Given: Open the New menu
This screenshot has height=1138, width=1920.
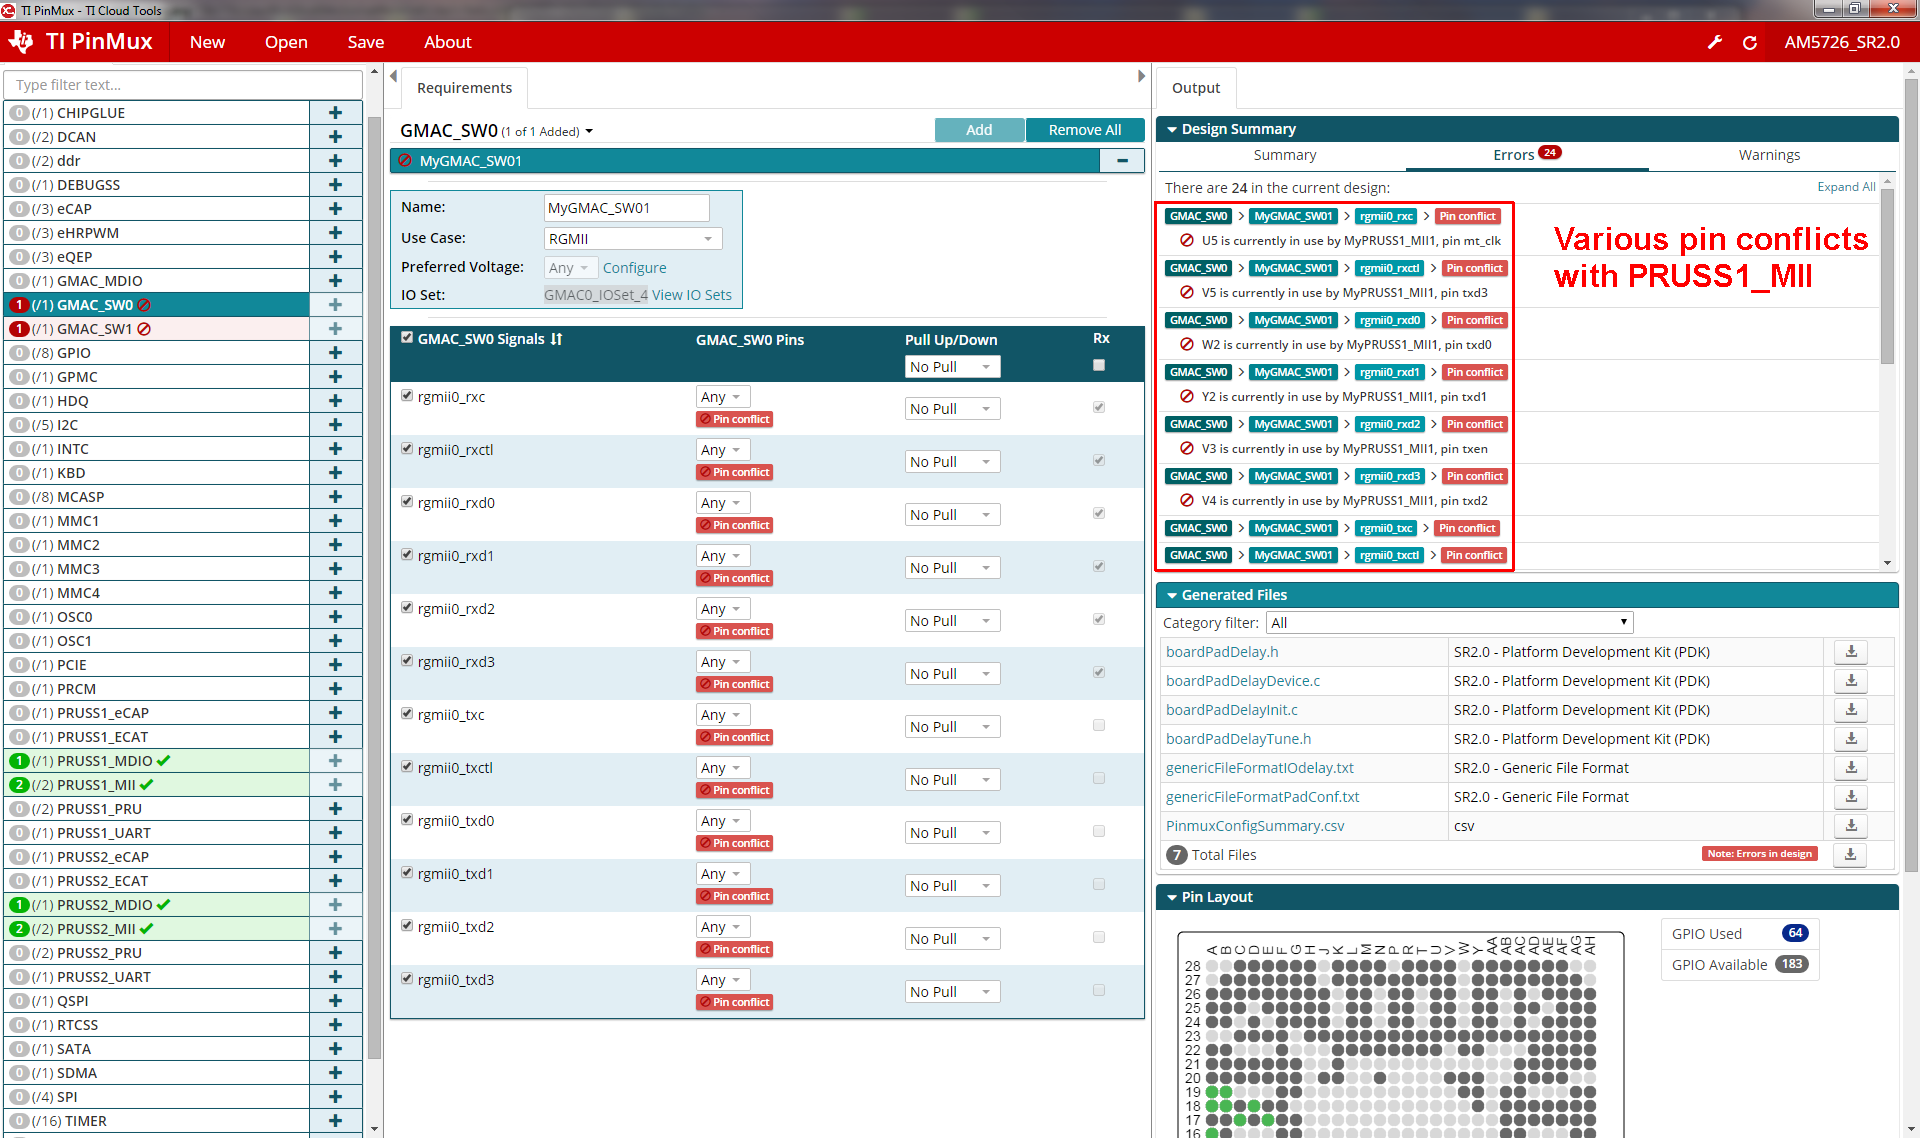Looking at the screenshot, I should [207, 42].
